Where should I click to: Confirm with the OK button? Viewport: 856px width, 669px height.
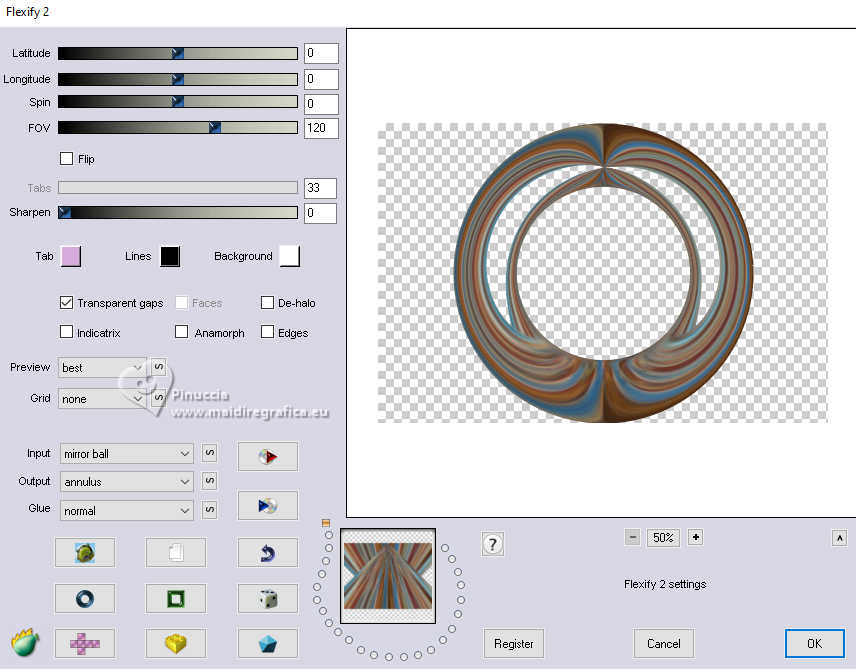pos(815,643)
